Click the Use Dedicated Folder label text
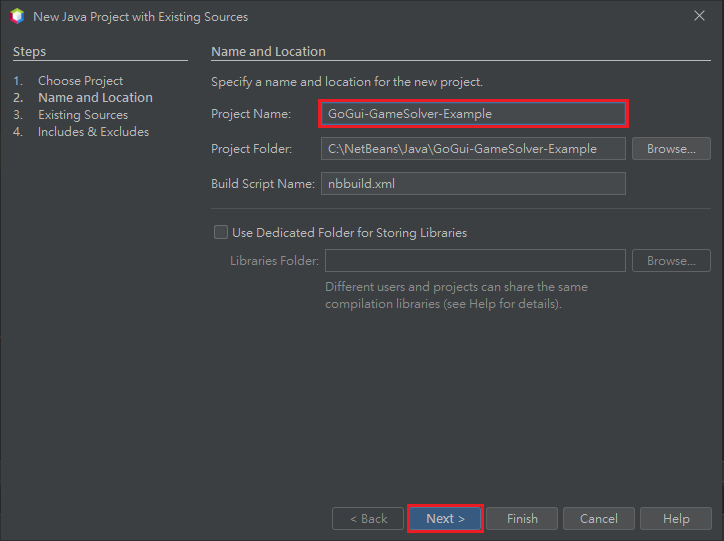This screenshot has height=541, width=724. (x=350, y=233)
